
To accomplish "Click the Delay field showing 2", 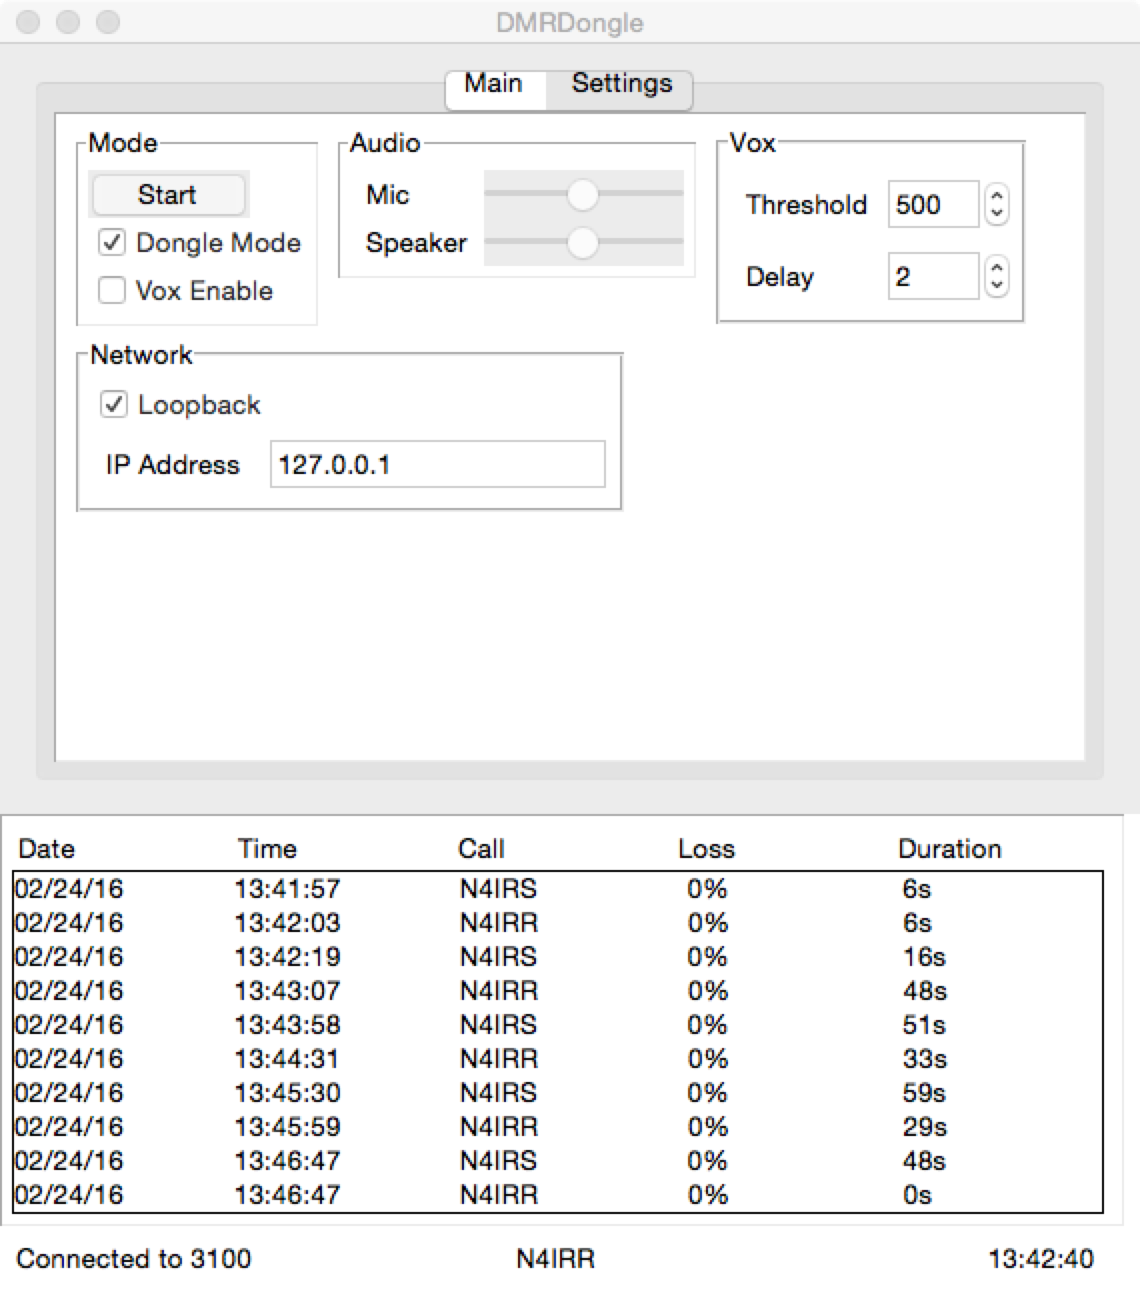I will tap(933, 276).
